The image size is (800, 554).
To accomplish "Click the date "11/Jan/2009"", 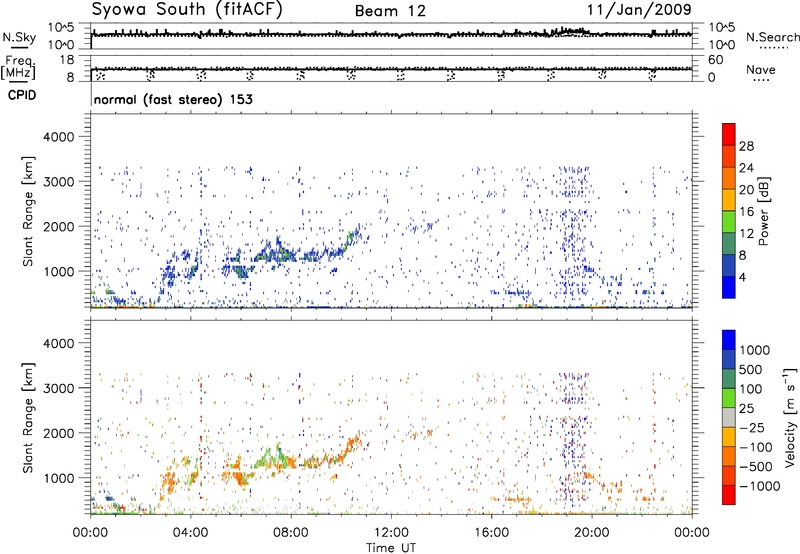I will (x=639, y=10).
